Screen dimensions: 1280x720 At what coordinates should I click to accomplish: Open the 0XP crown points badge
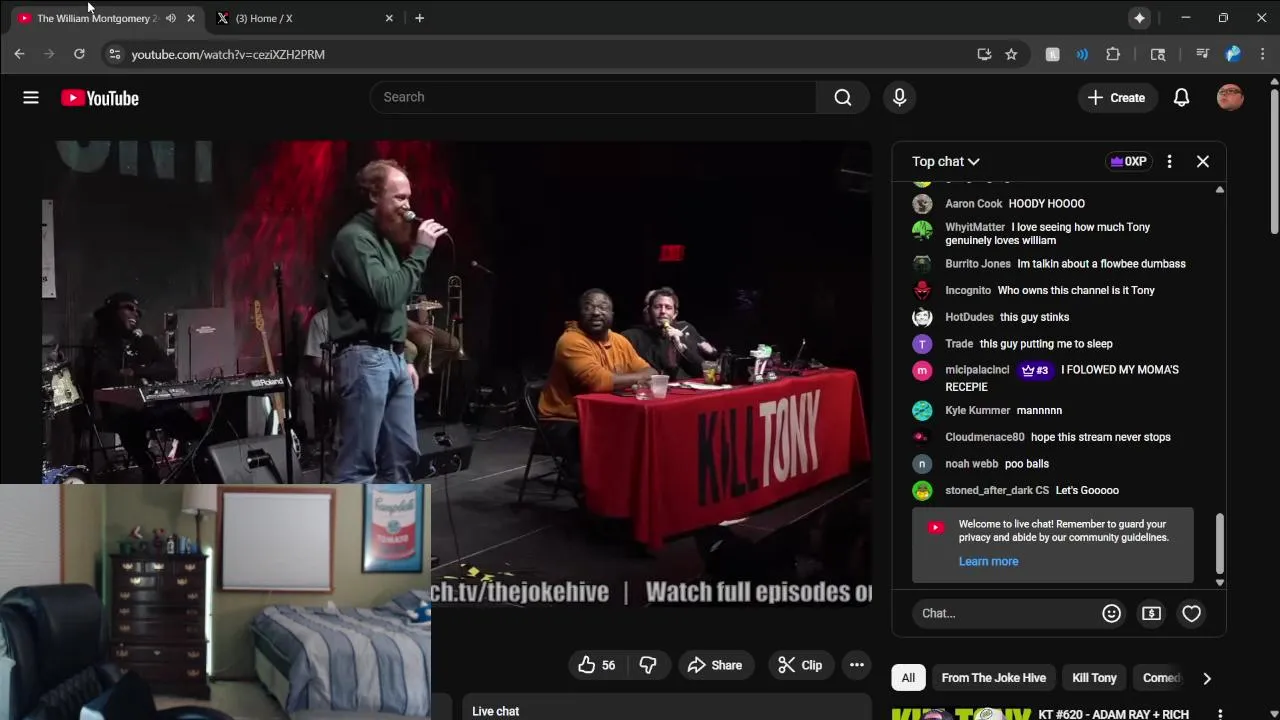coord(1128,161)
